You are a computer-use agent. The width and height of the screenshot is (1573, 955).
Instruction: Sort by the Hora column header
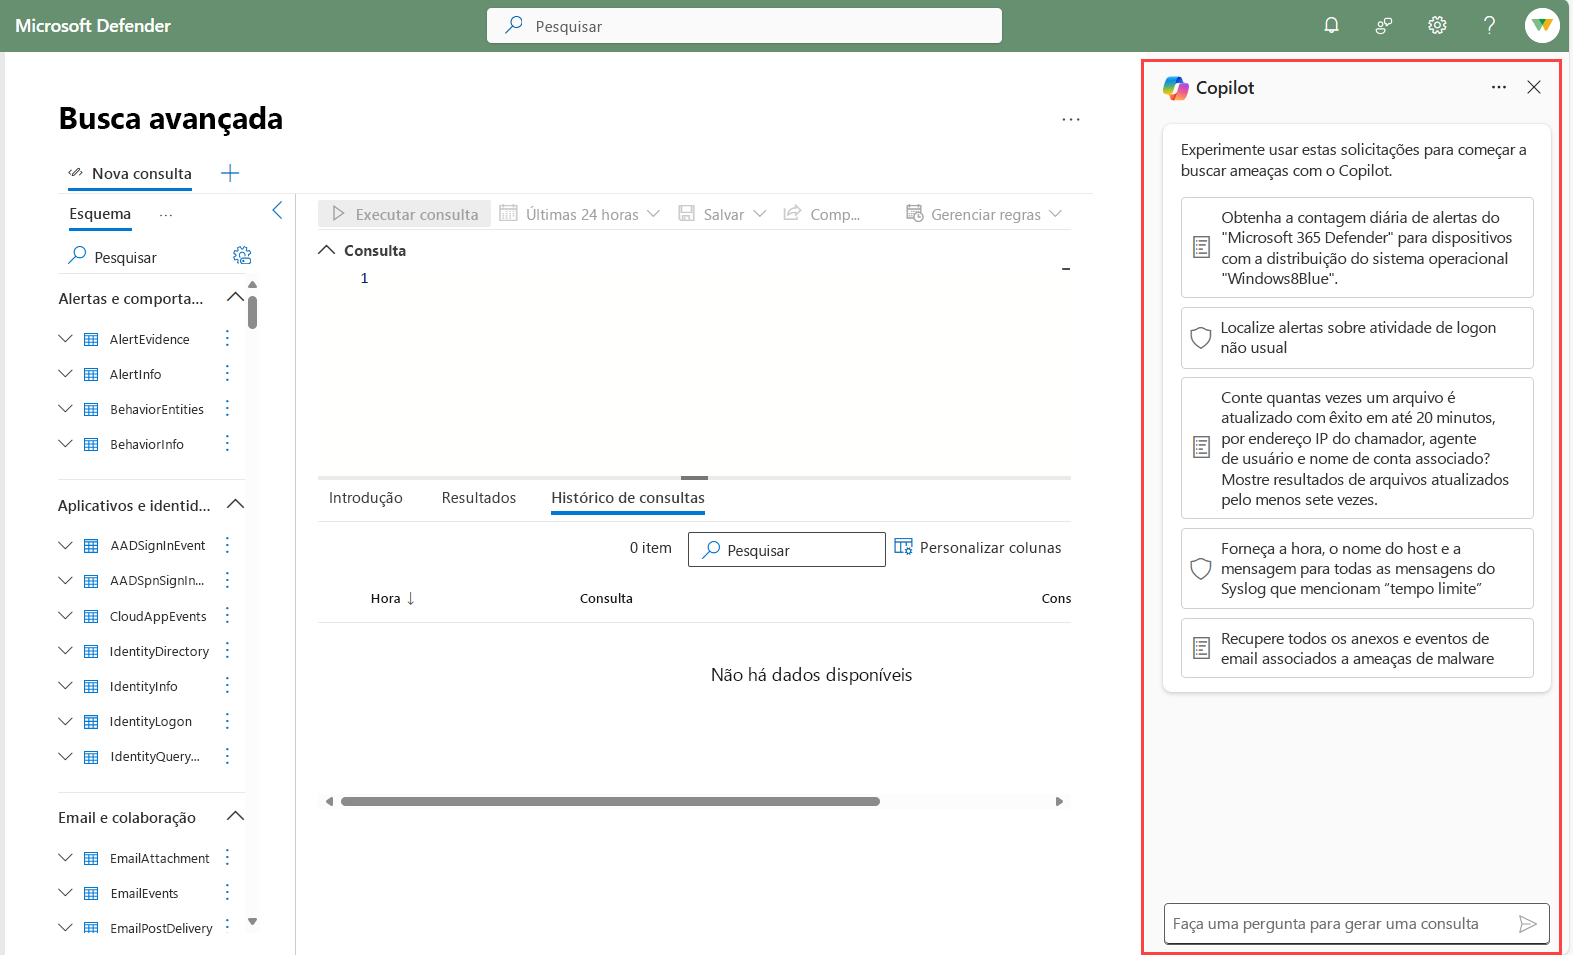tap(392, 598)
